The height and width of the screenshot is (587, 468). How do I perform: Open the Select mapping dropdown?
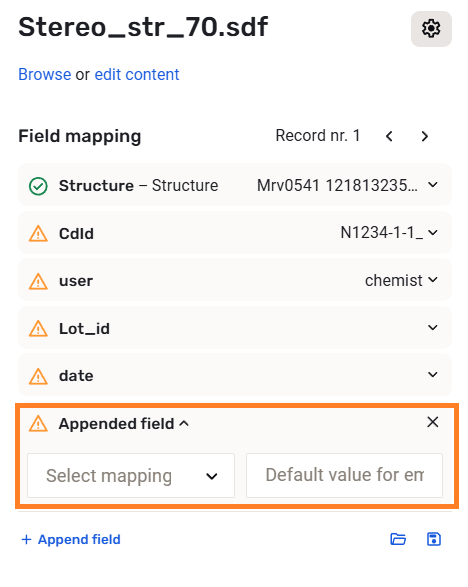131,475
